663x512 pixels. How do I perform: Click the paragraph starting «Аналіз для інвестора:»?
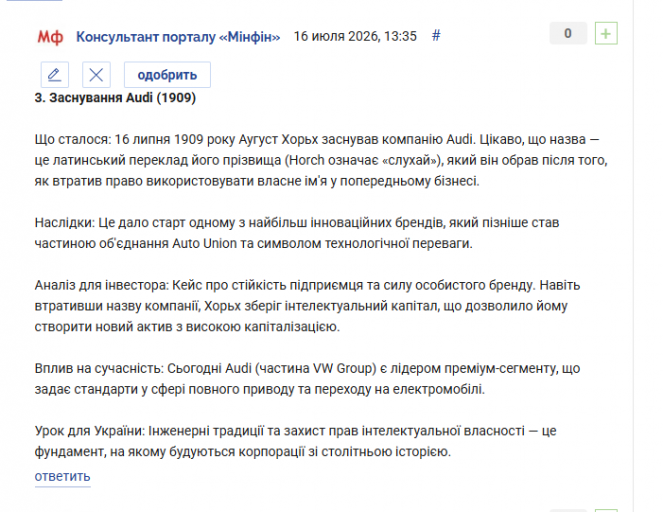(307, 306)
